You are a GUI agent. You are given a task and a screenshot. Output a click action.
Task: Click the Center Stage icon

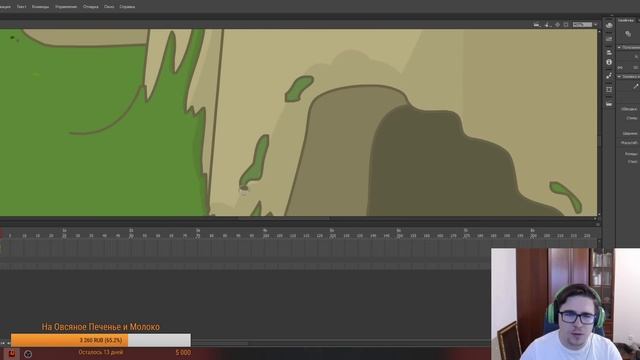coord(558,25)
